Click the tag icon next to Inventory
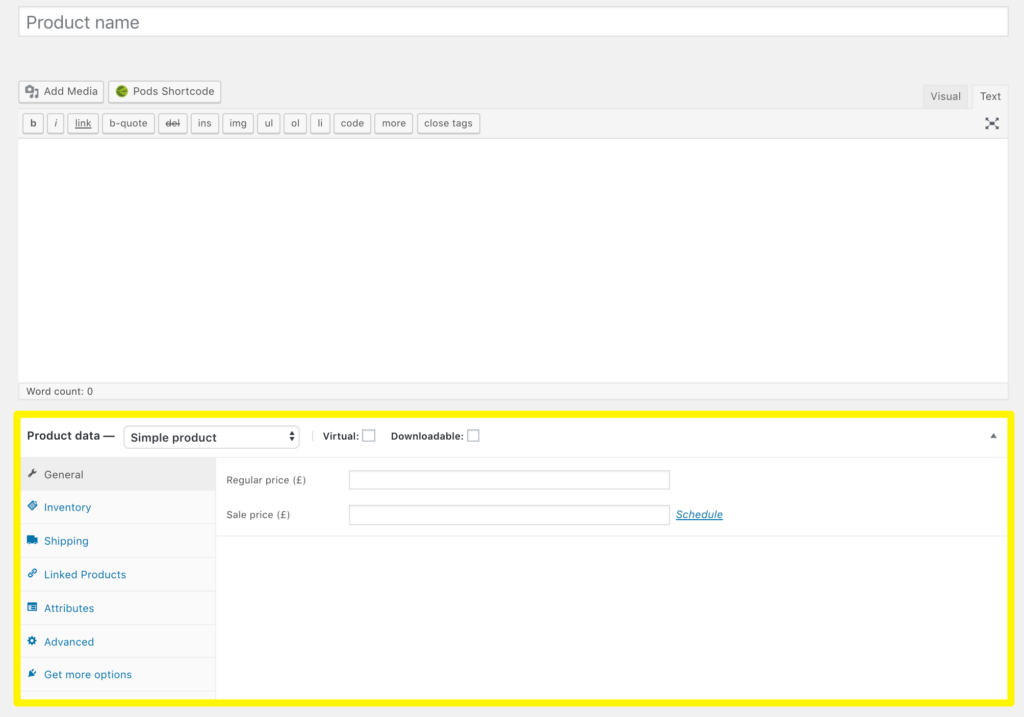 coord(33,507)
